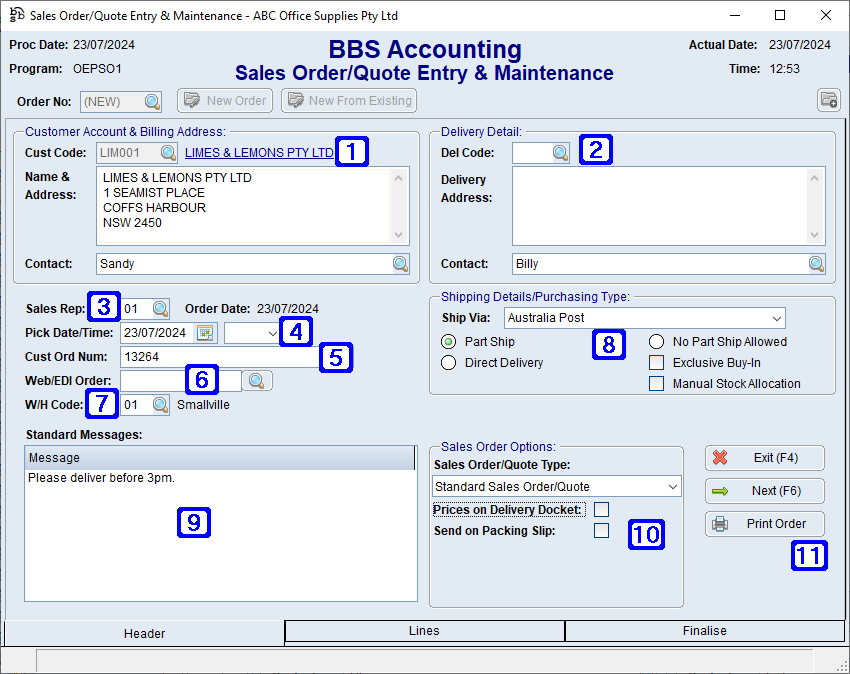Screen dimensions: 850x674
Task: Click the billing address scroll down arrow
Action: (x=398, y=235)
